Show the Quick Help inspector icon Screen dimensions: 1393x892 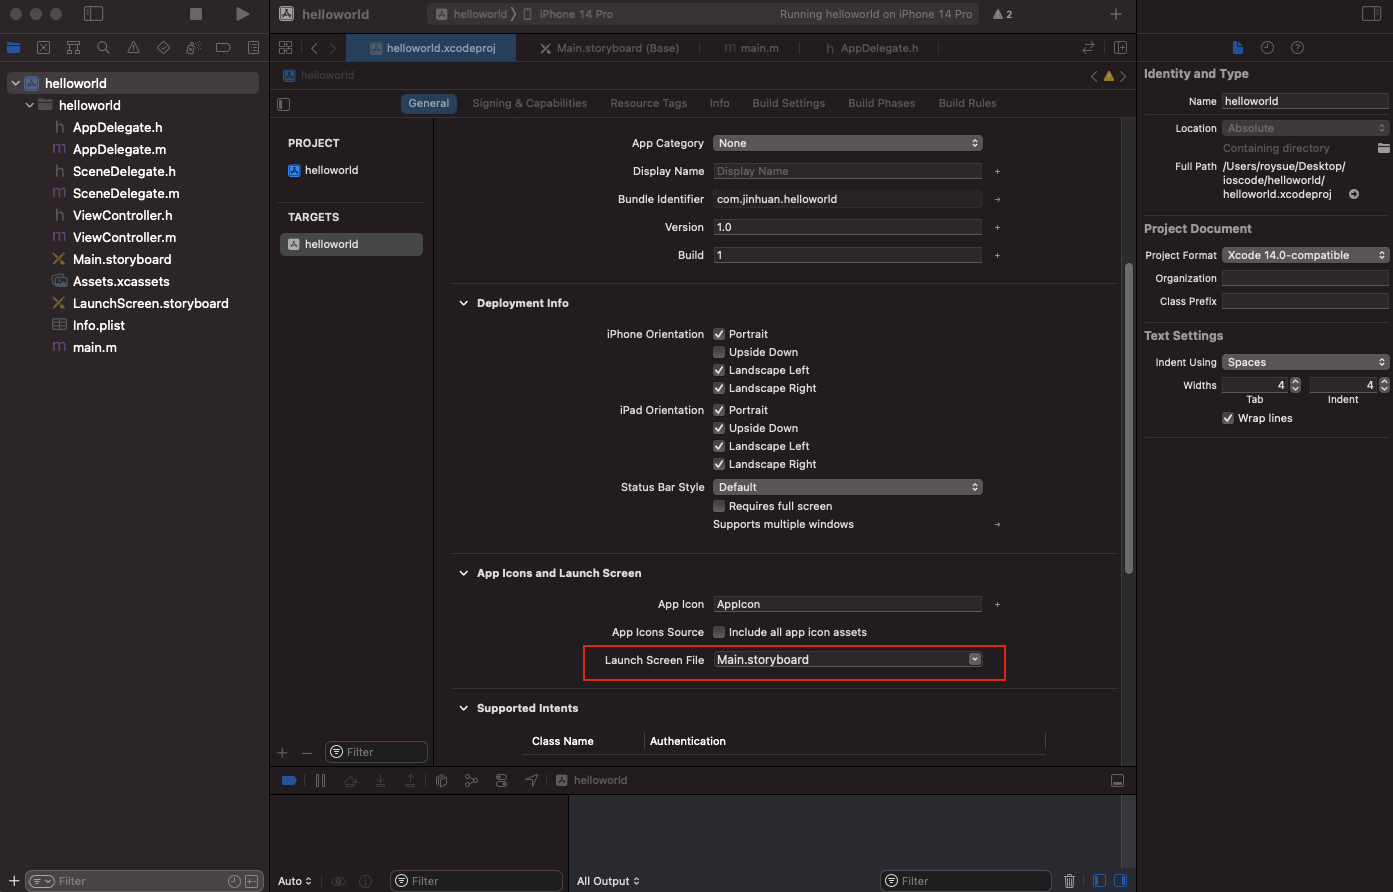tap(1297, 48)
